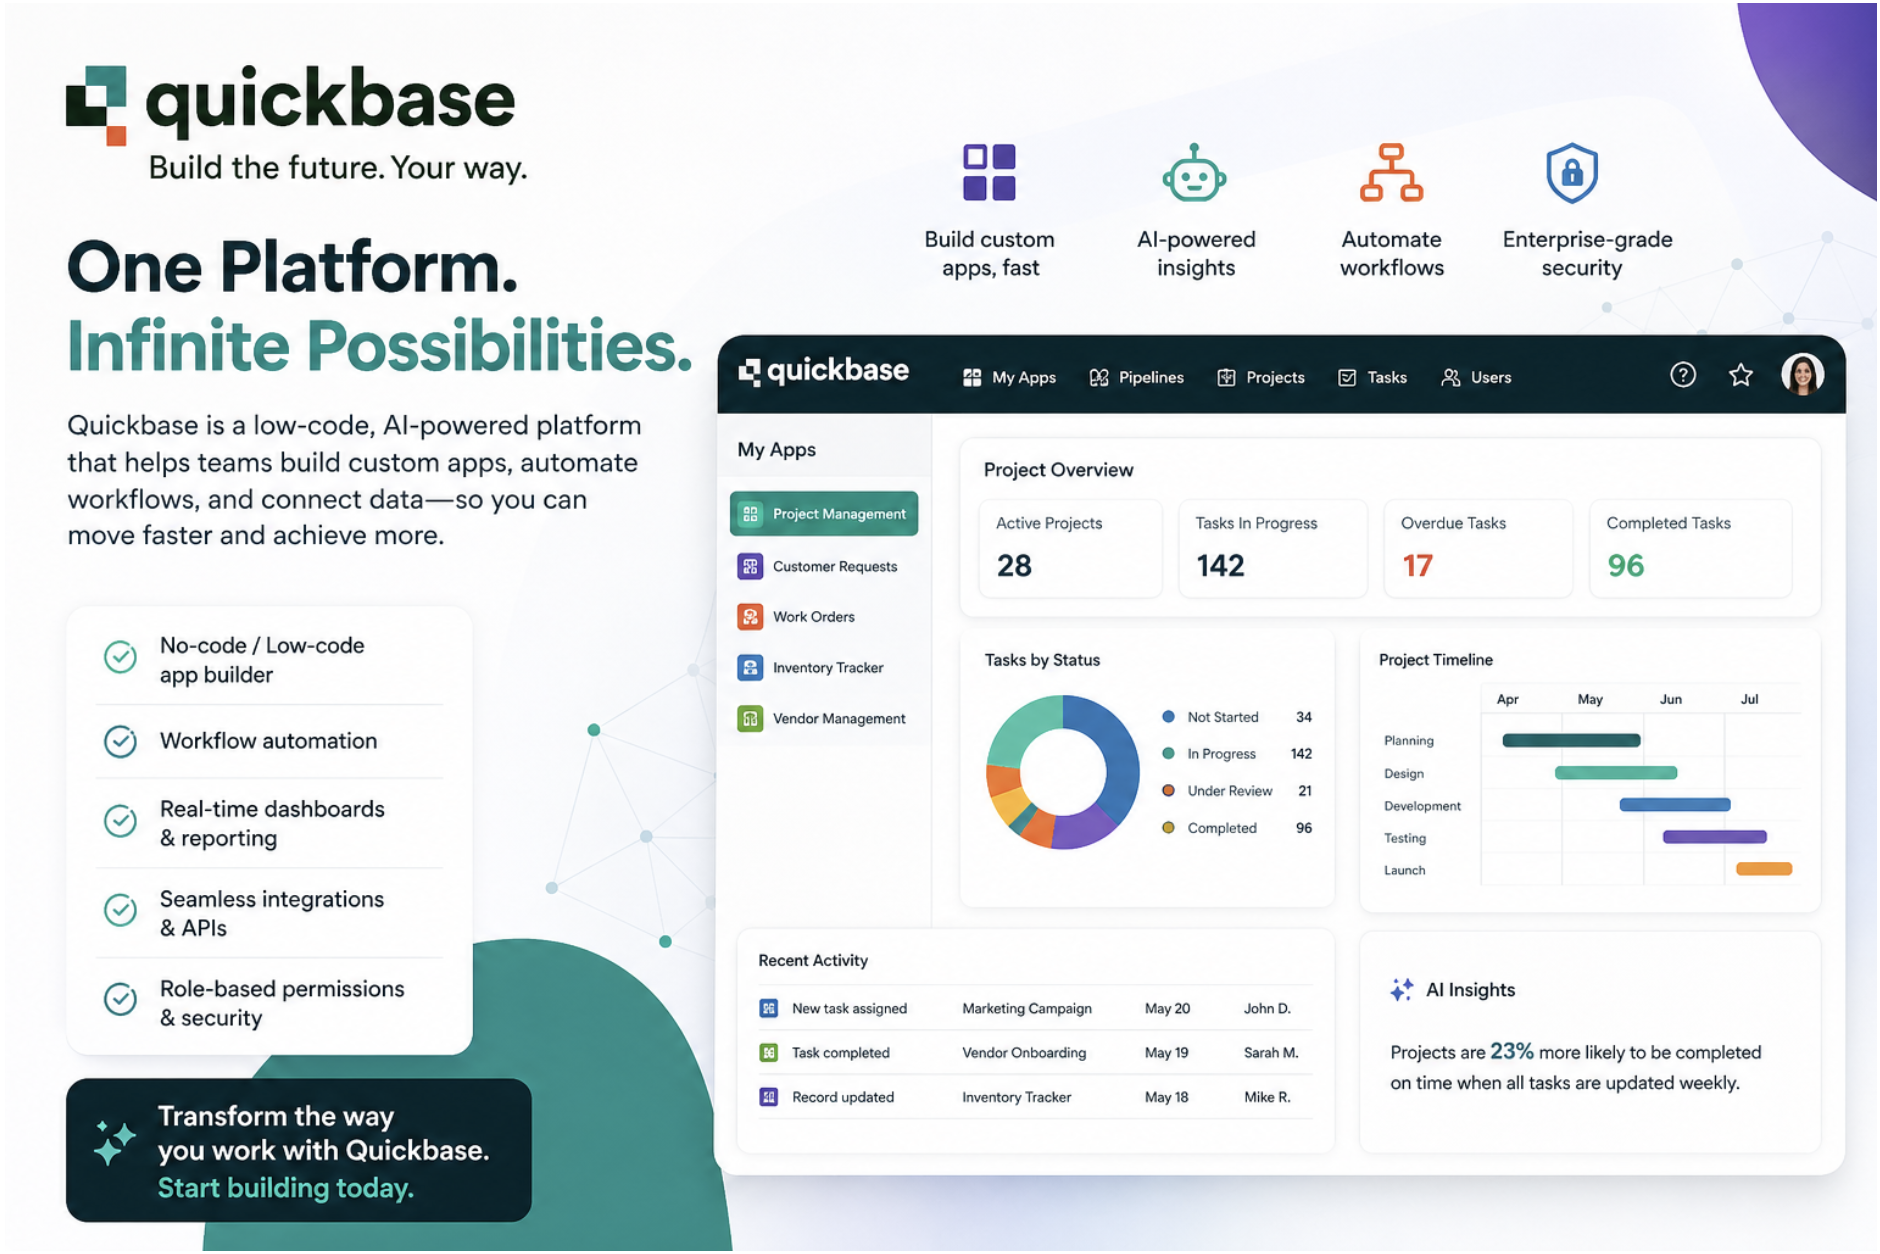The height and width of the screenshot is (1254, 1880).
Task: Click the star favorites icon
Action: 1740,375
